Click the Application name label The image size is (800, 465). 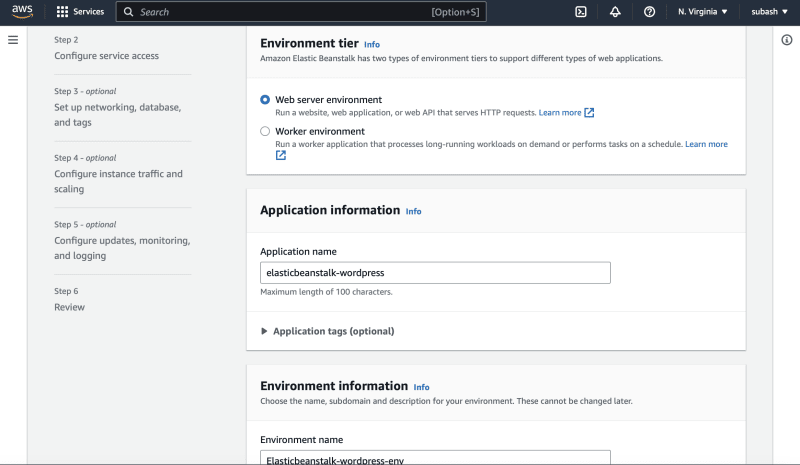coord(298,252)
